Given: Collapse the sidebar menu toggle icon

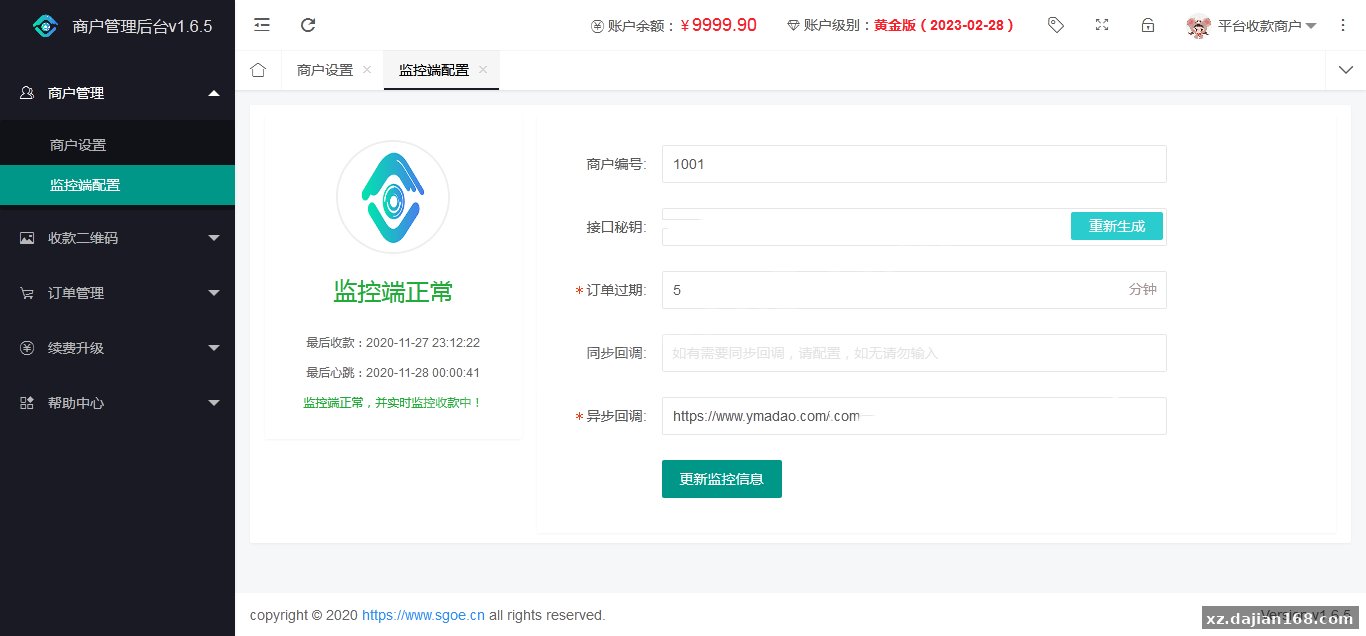Looking at the screenshot, I should (262, 25).
